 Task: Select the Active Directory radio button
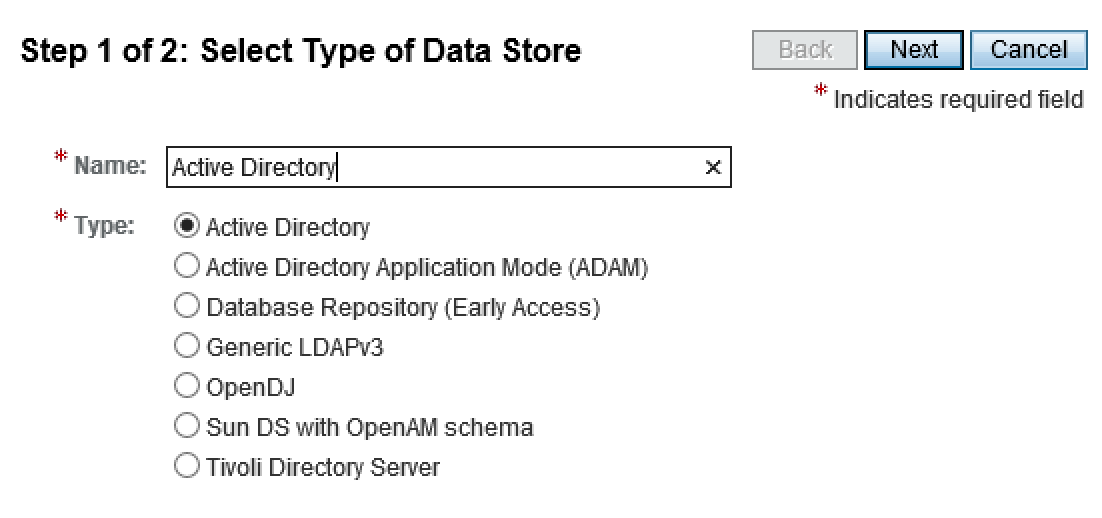187,227
